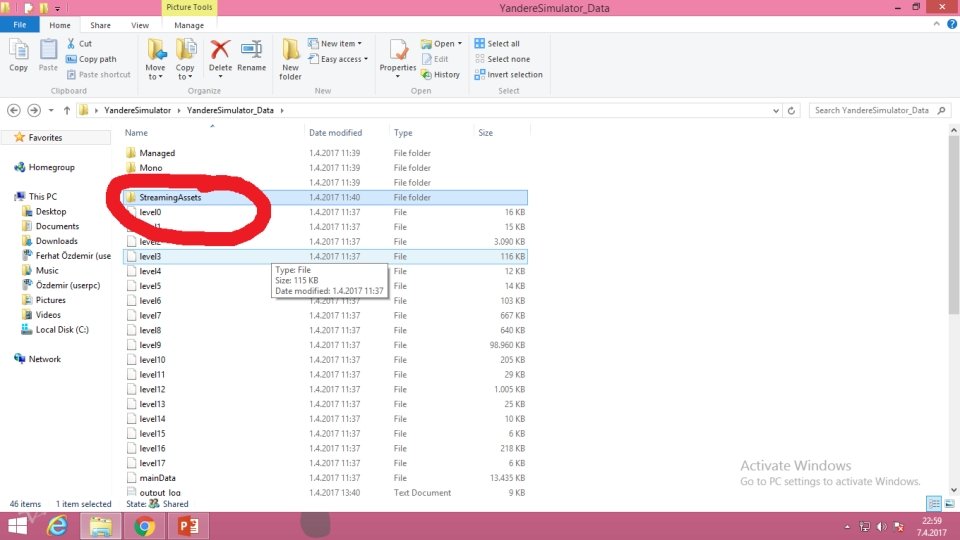The image size is (960, 540).
Task: Open Help with the question mark
Action: (952, 24)
